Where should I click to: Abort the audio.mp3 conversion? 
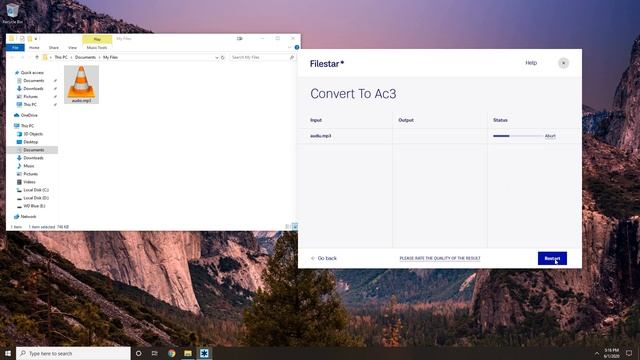[x=550, y=136]
